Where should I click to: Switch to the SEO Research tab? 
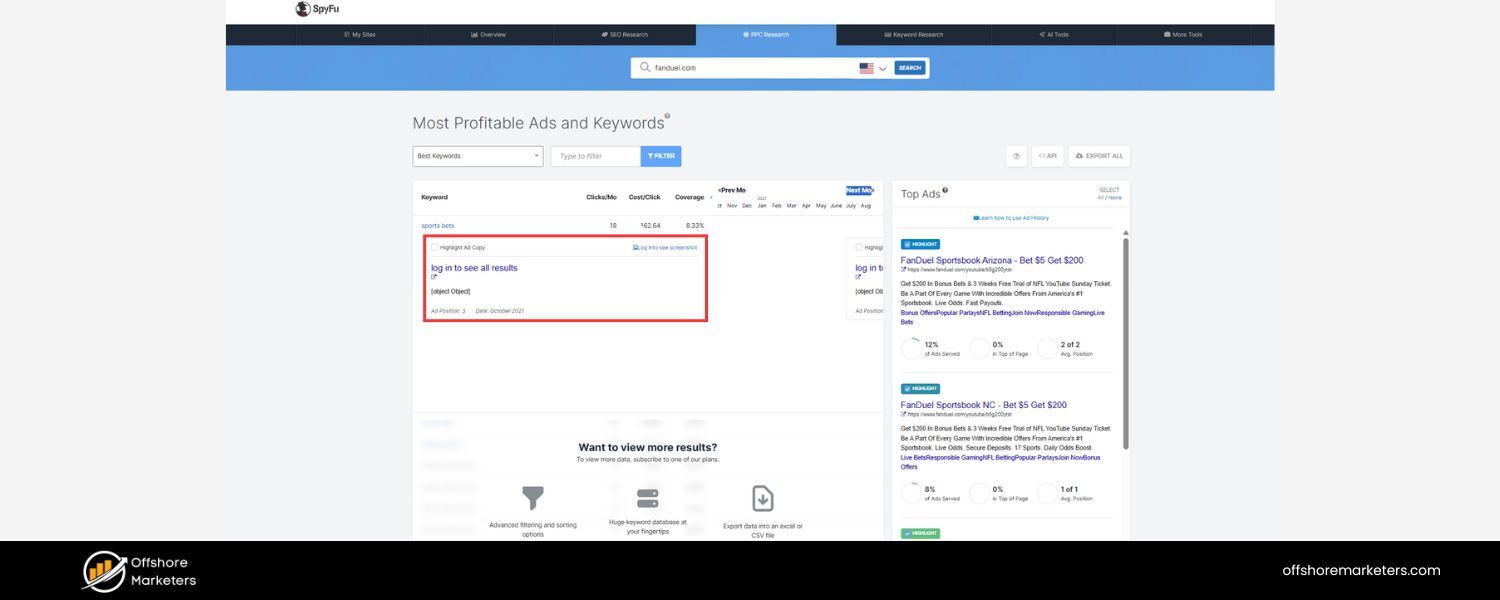coord(625,35)
